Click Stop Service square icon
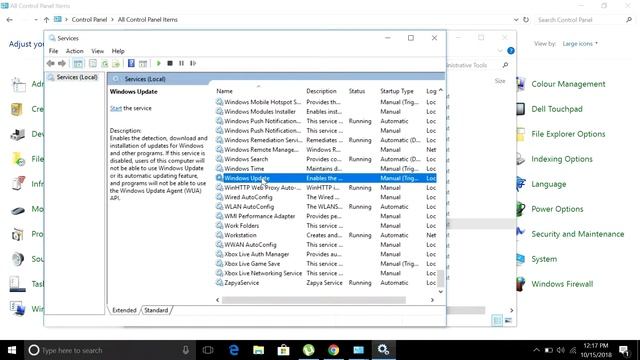Screen dimensions: 640x360 170,63
